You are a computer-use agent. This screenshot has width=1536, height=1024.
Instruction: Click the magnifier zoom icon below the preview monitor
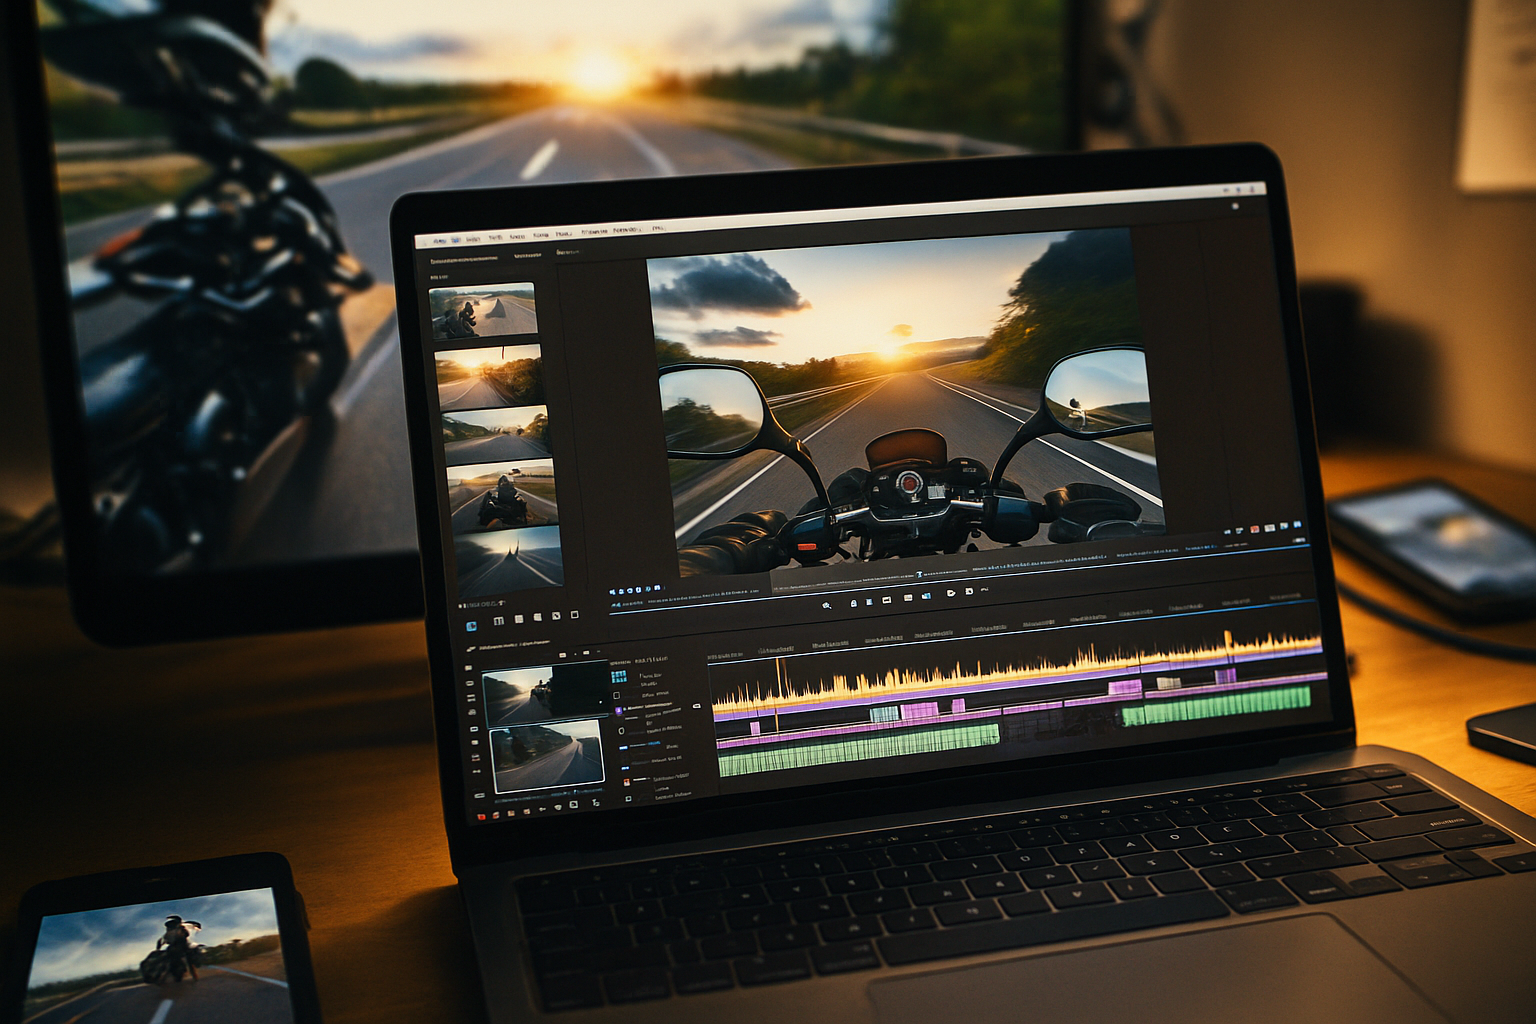(x=826, y=605)
